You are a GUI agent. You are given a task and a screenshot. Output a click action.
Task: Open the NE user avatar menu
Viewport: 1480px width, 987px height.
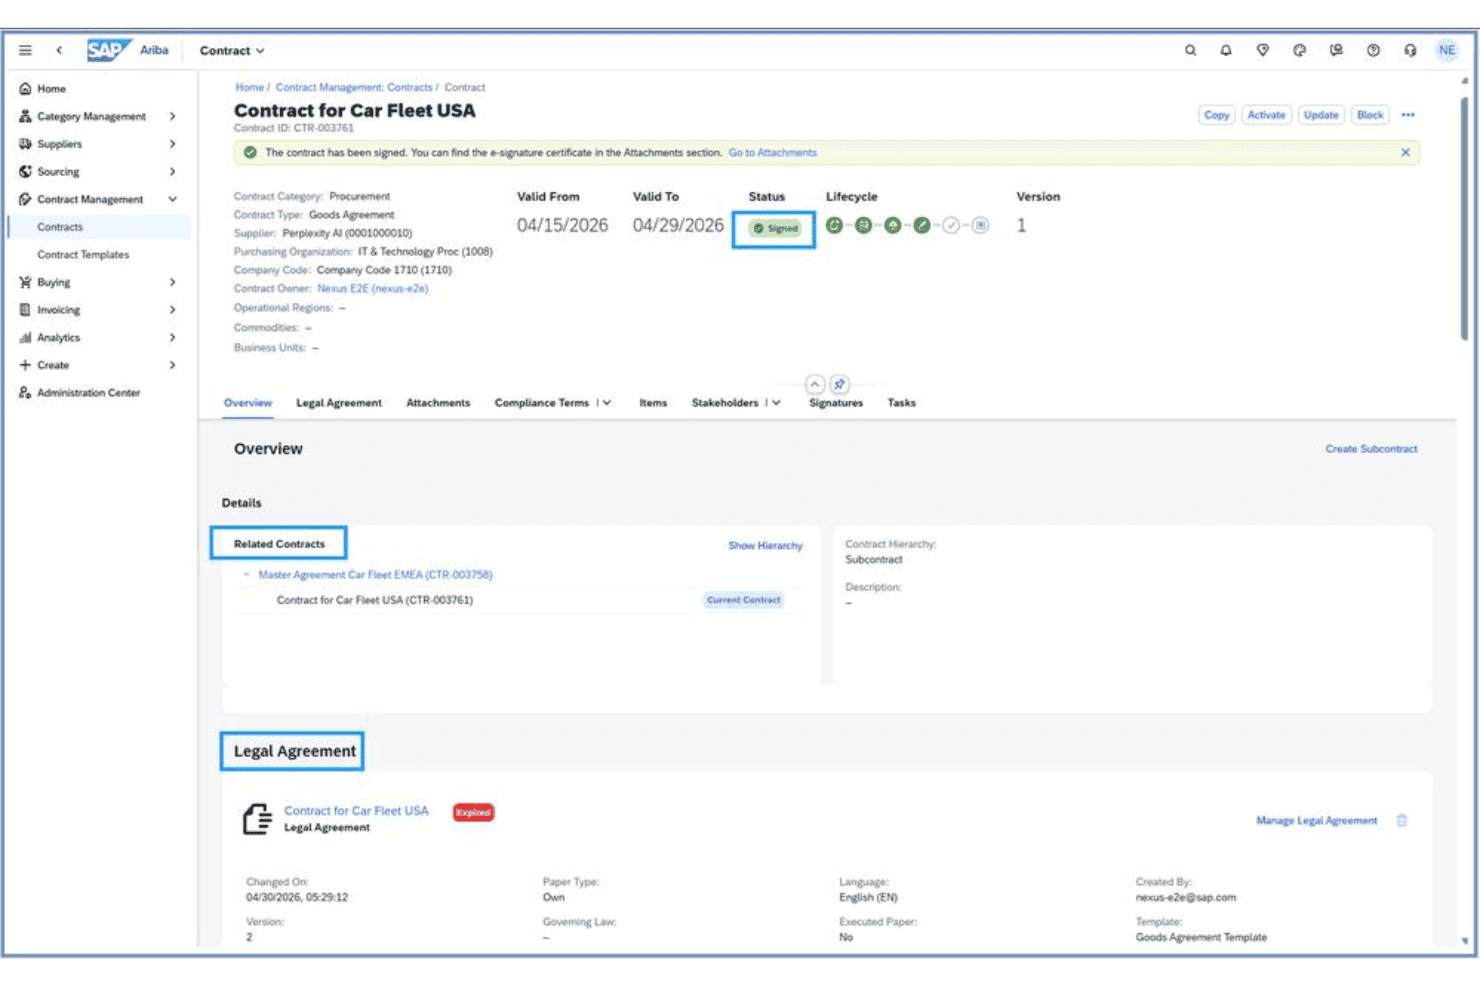point(1447,50)
